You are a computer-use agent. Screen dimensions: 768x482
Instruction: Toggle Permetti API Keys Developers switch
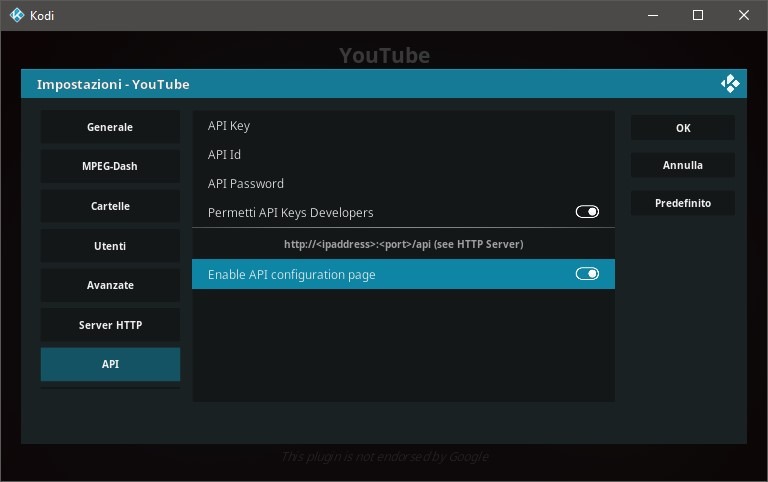pyautogui.click(x=587, y=212)
